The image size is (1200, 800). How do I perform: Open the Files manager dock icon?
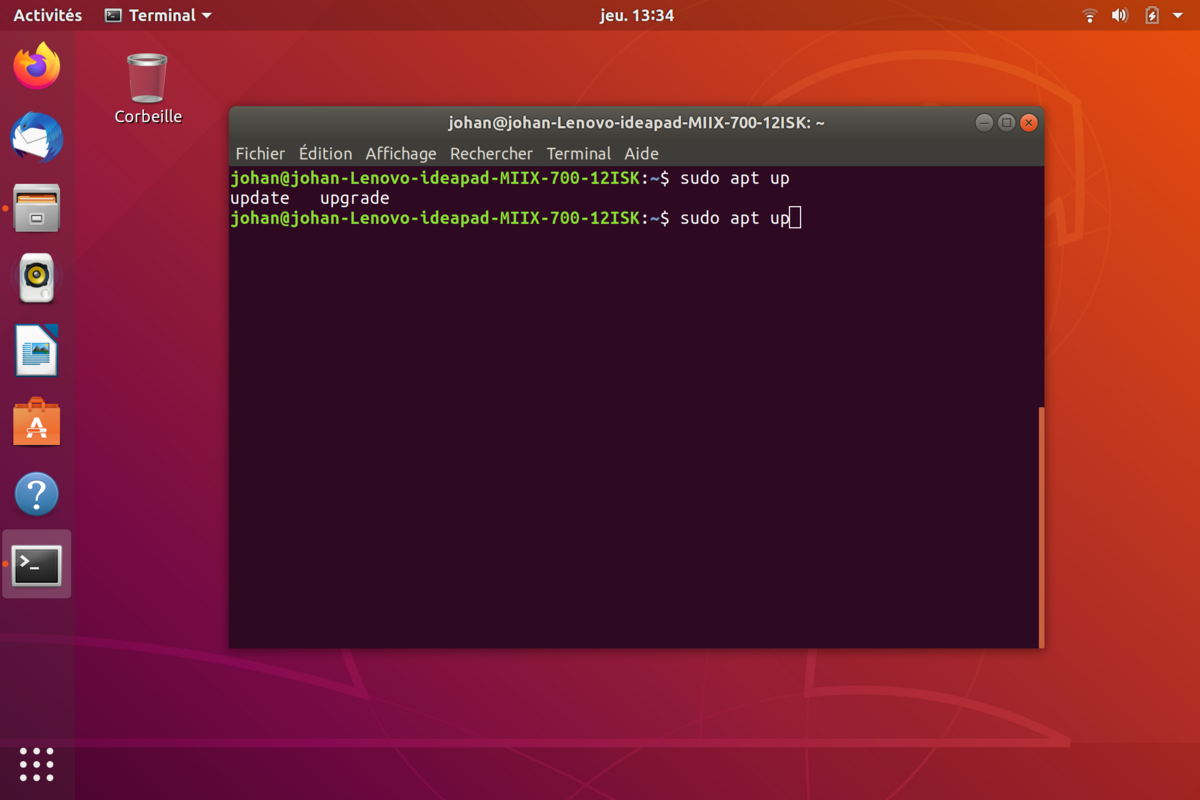pyautogui.click(x=37, y=208)
